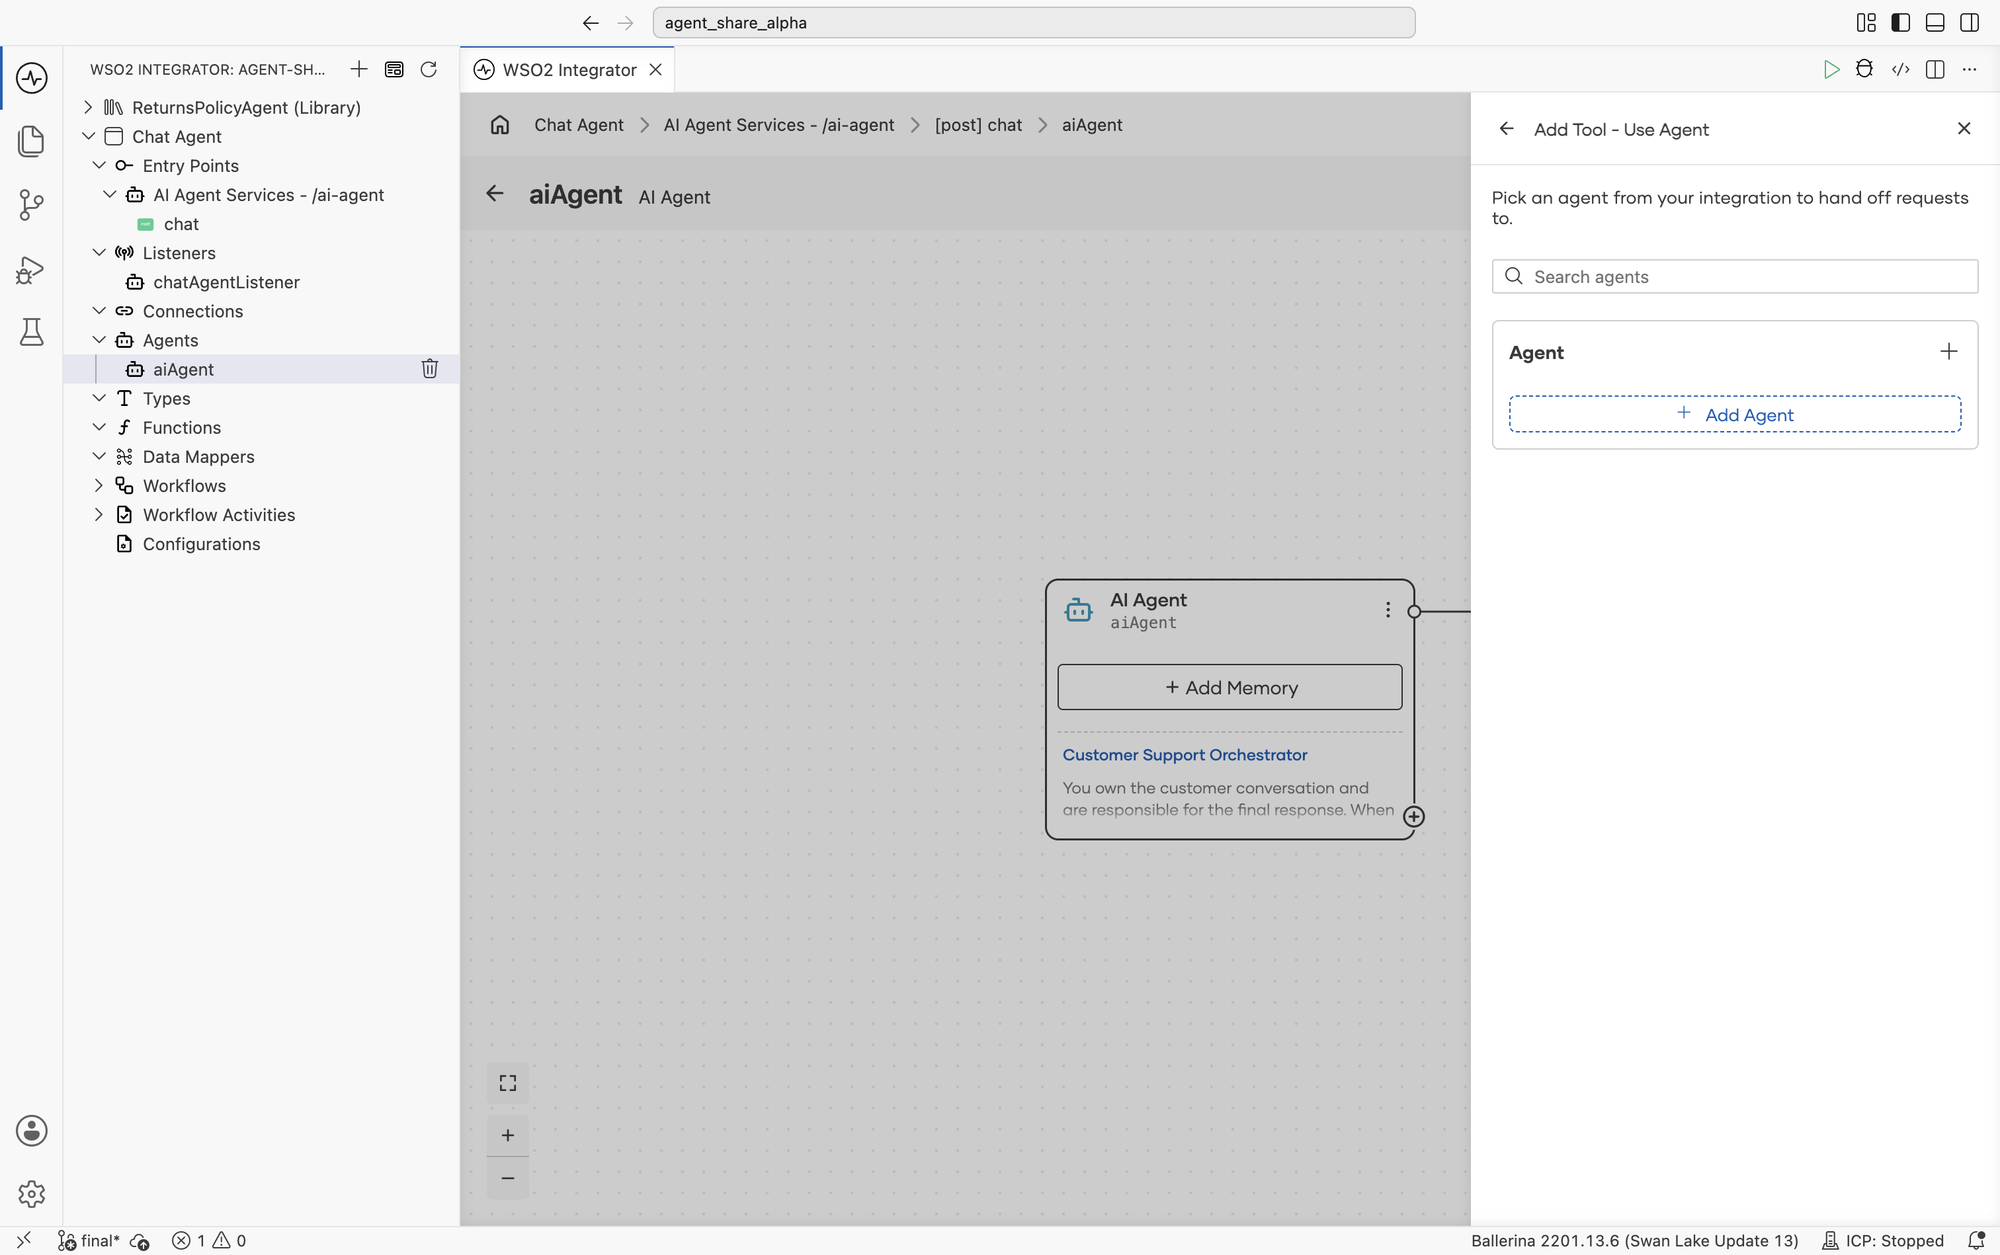Collapse the Listeners section

(x=99, y=252)
